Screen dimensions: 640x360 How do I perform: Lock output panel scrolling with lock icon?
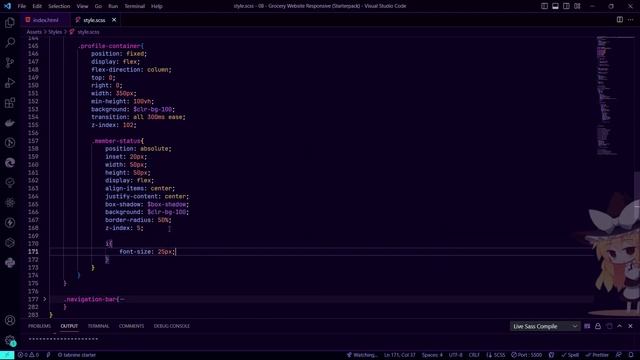point(598,326)
